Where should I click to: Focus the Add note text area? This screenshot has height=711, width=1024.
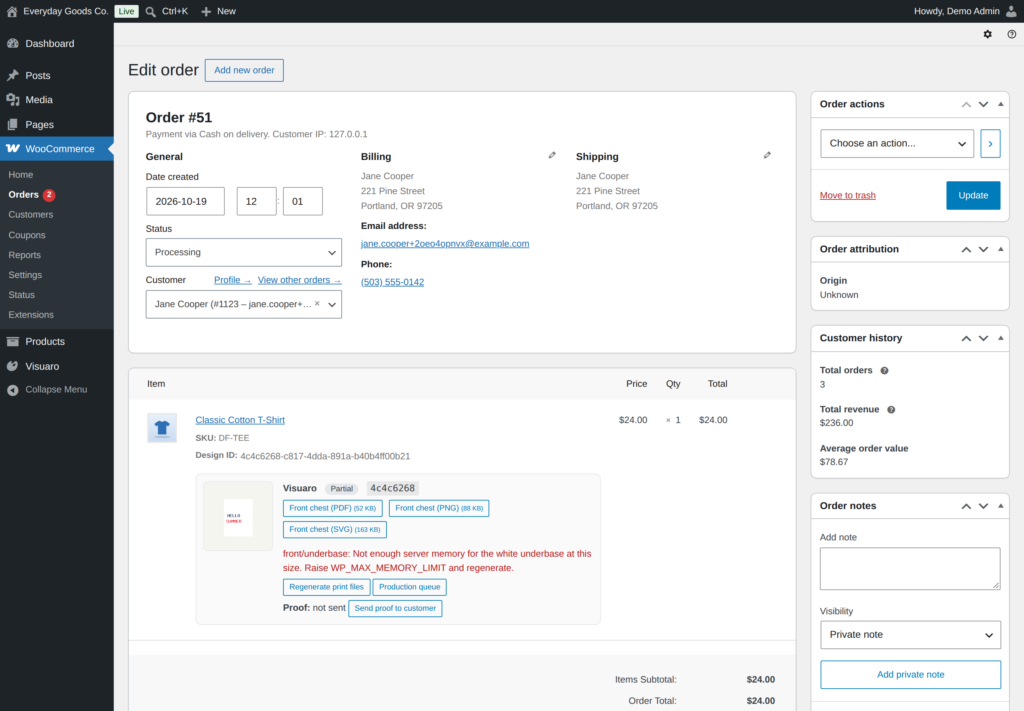[x=910, y=569]
